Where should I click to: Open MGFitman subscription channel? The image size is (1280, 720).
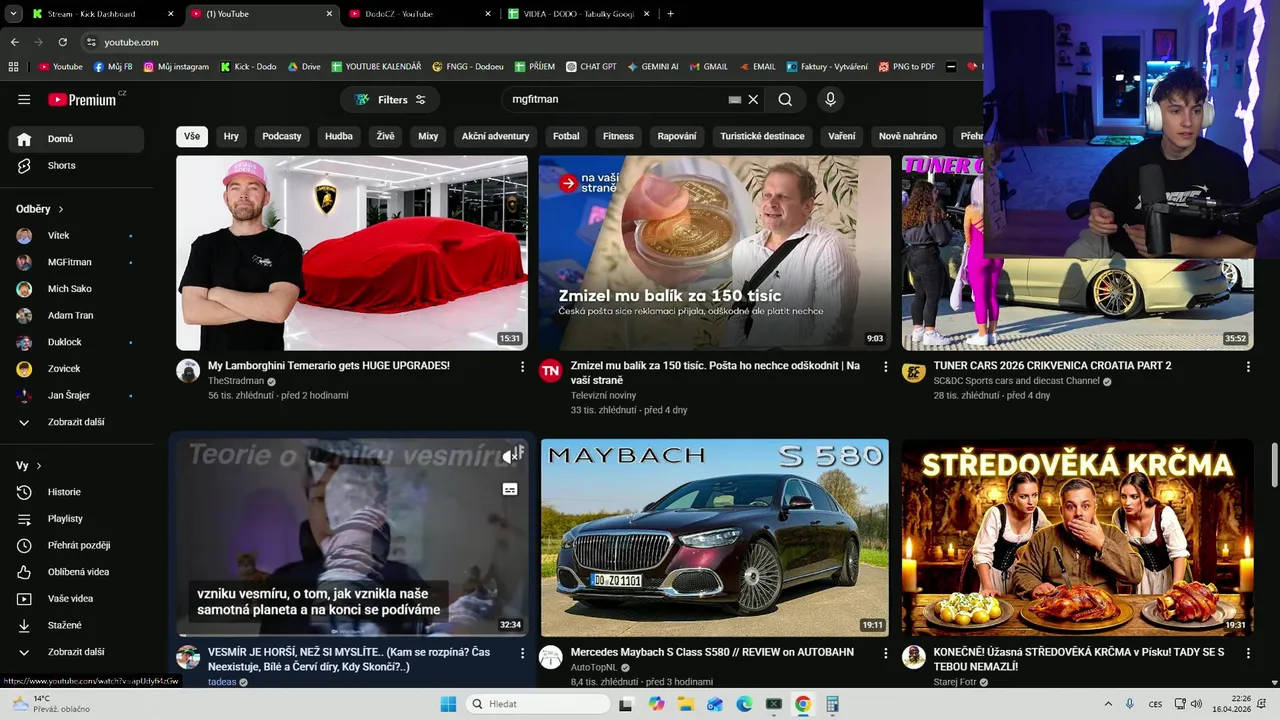tap(76, 262)
